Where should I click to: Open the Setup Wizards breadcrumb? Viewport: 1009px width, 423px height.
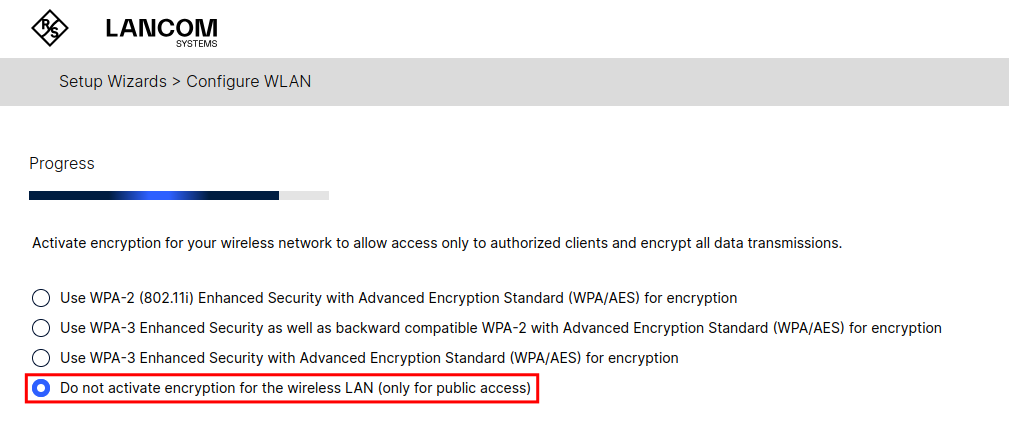(x=113, y=82)
